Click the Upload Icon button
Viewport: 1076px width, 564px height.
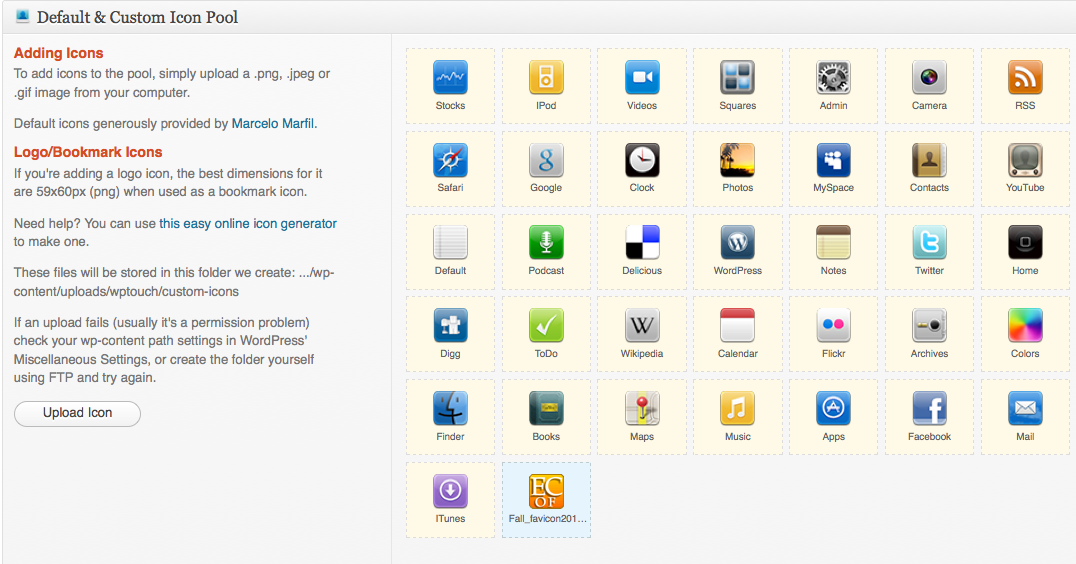77,413
